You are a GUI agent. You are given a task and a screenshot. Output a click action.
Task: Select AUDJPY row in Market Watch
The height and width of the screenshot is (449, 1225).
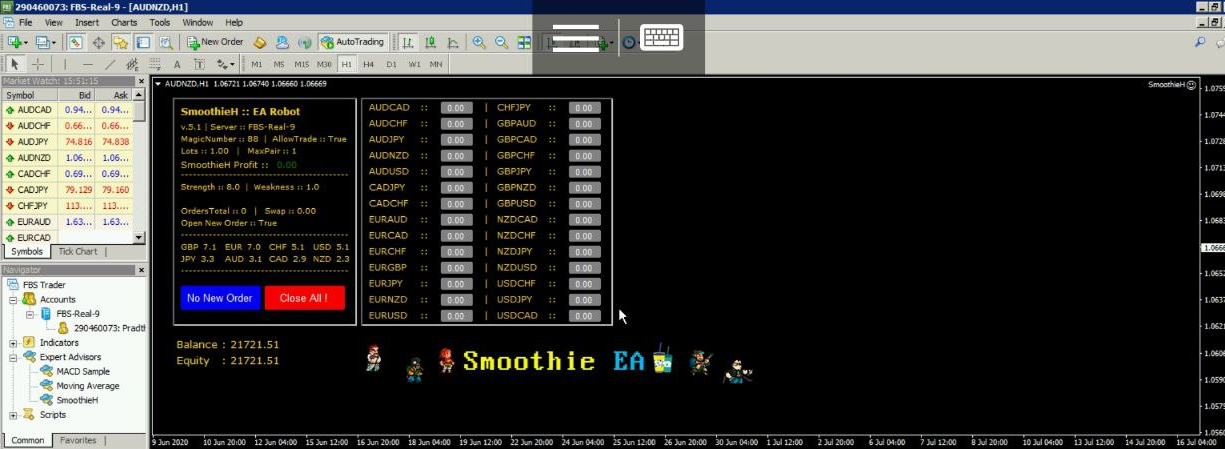(x=67, y=142)
